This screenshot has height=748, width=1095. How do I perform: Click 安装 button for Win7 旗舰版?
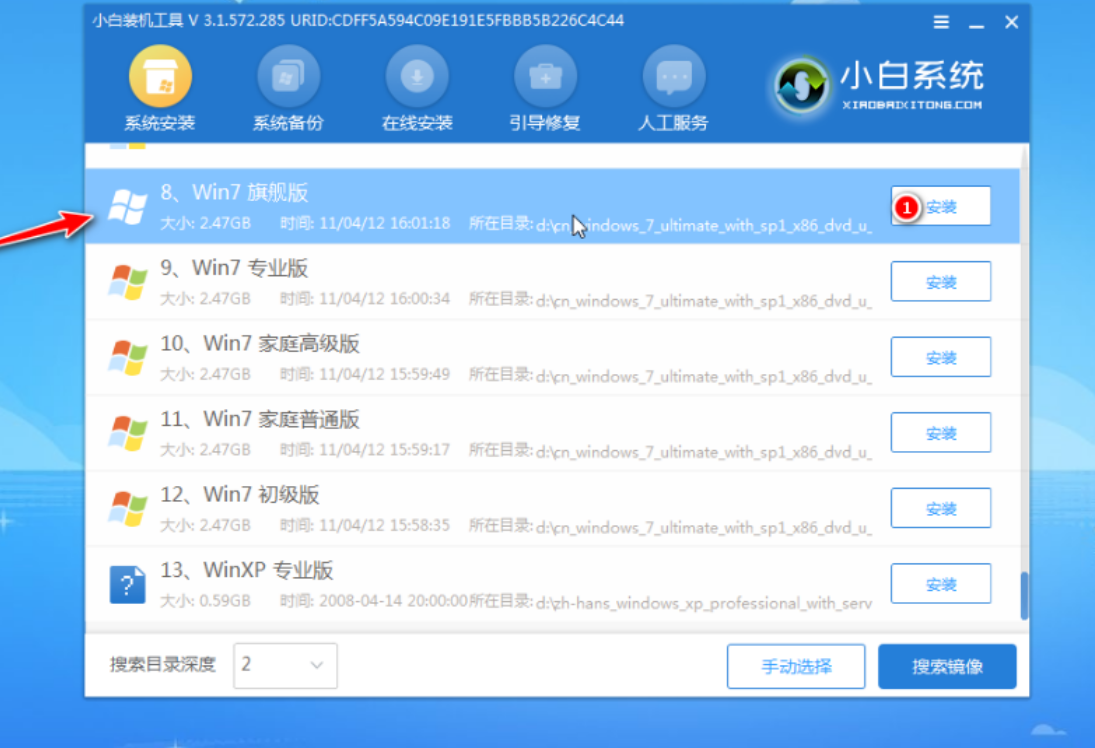pos(941,207)
